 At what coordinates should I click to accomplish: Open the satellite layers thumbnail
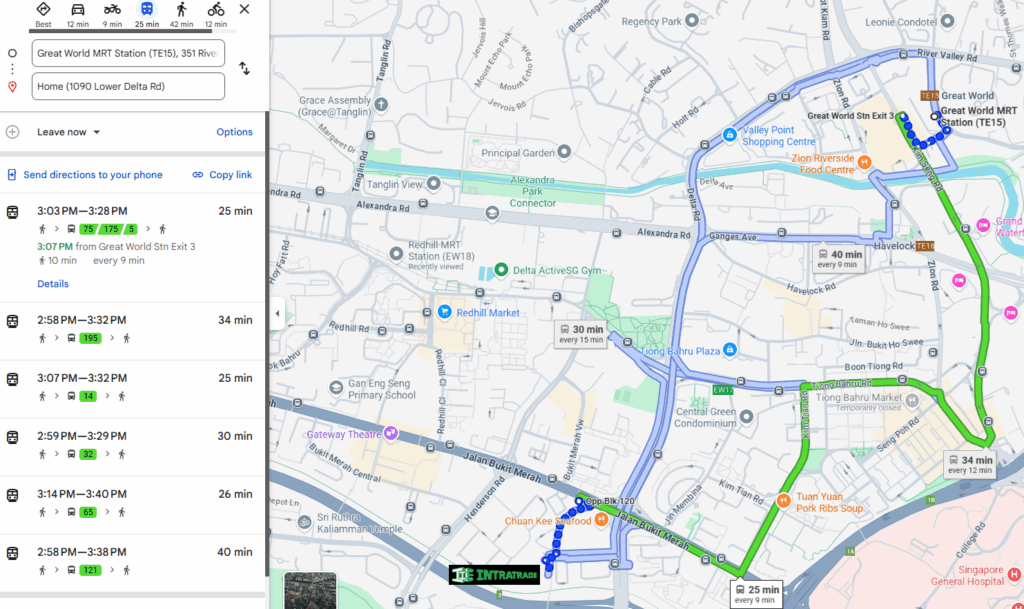(x=310, y=591)
